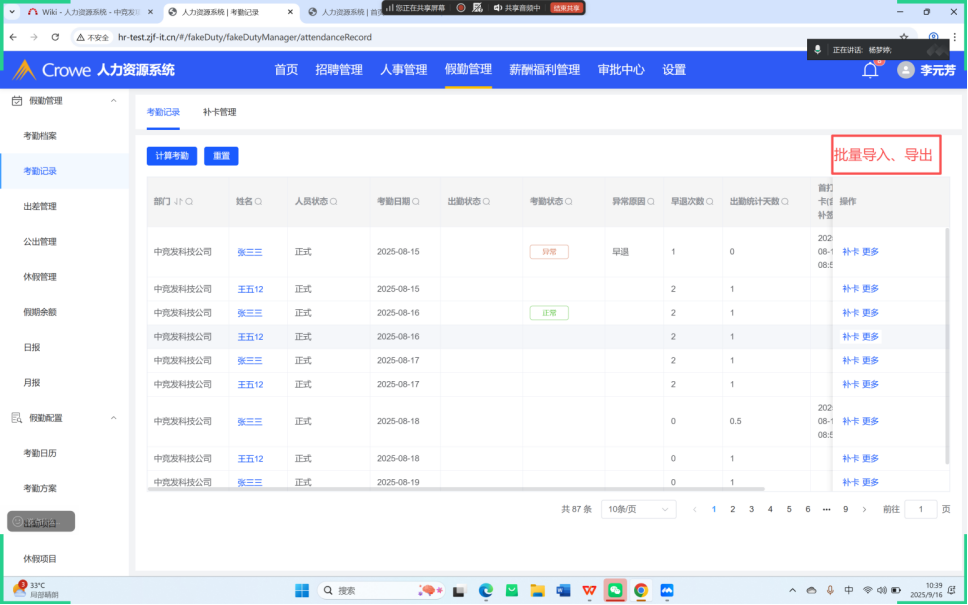Click the search icon beside 考勤日期 column
This screenshot has height=605, width=968.
(x=417, y=202)
